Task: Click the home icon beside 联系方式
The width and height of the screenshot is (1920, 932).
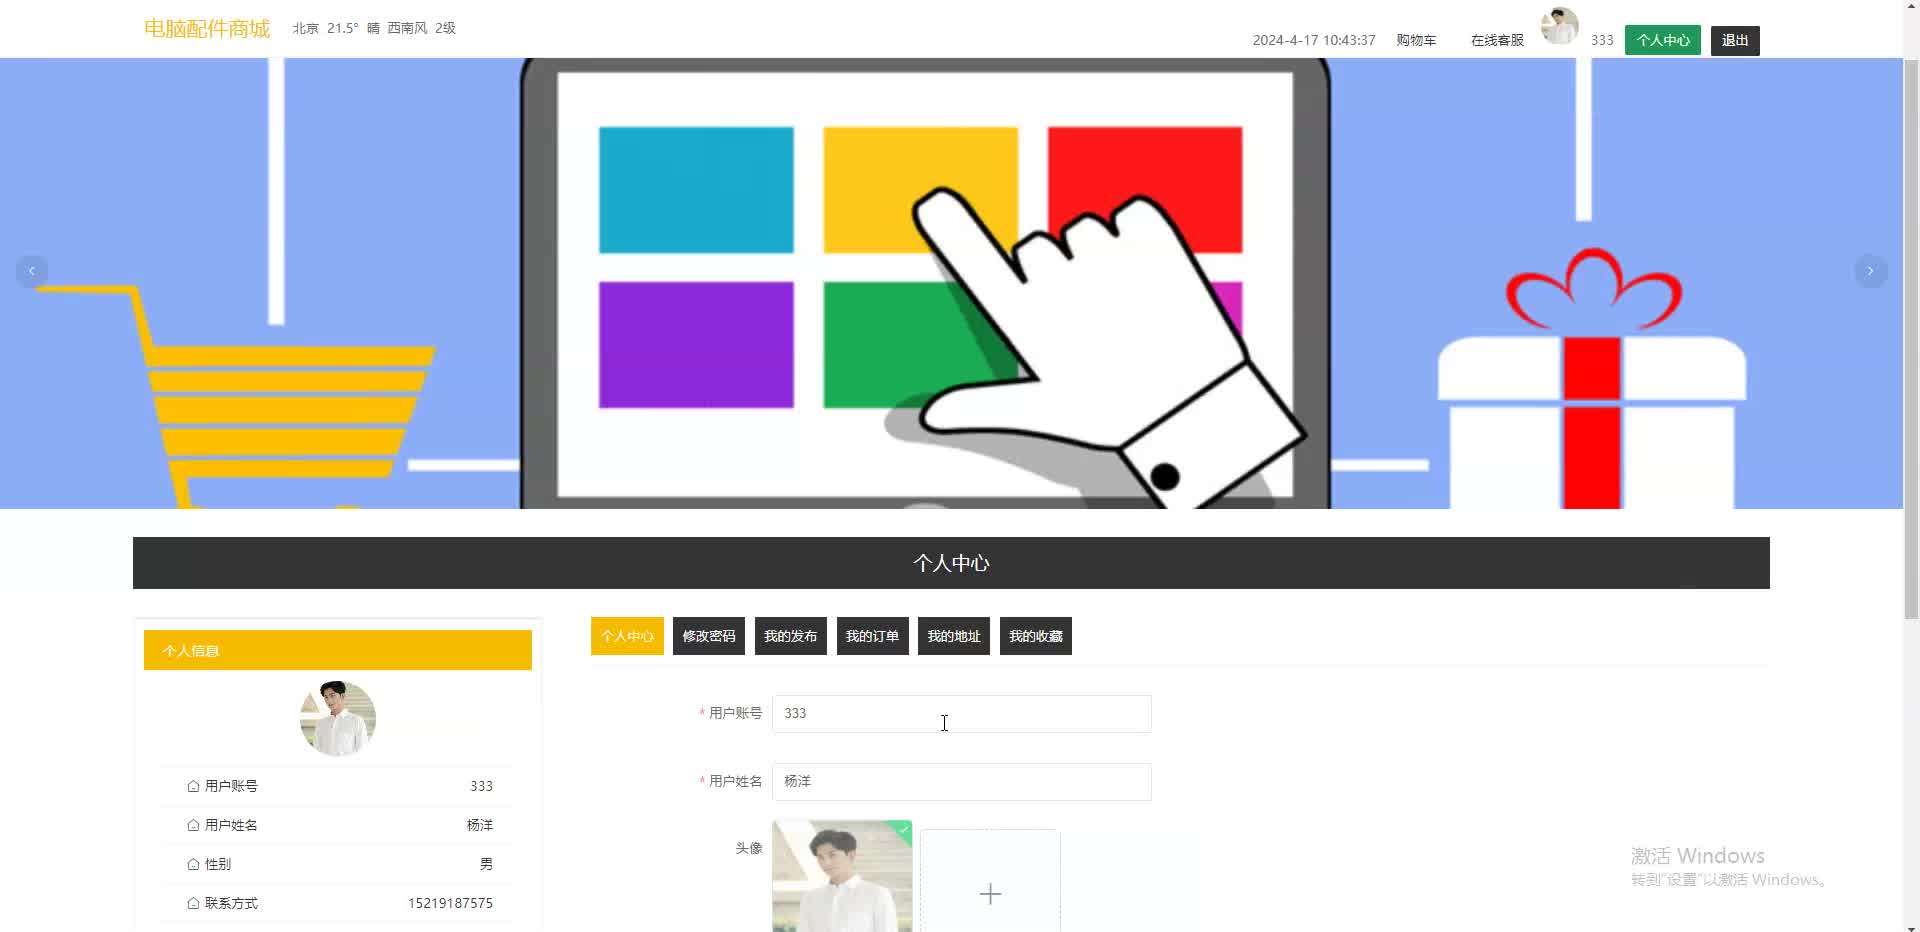Action: click(x=193, y=903)
